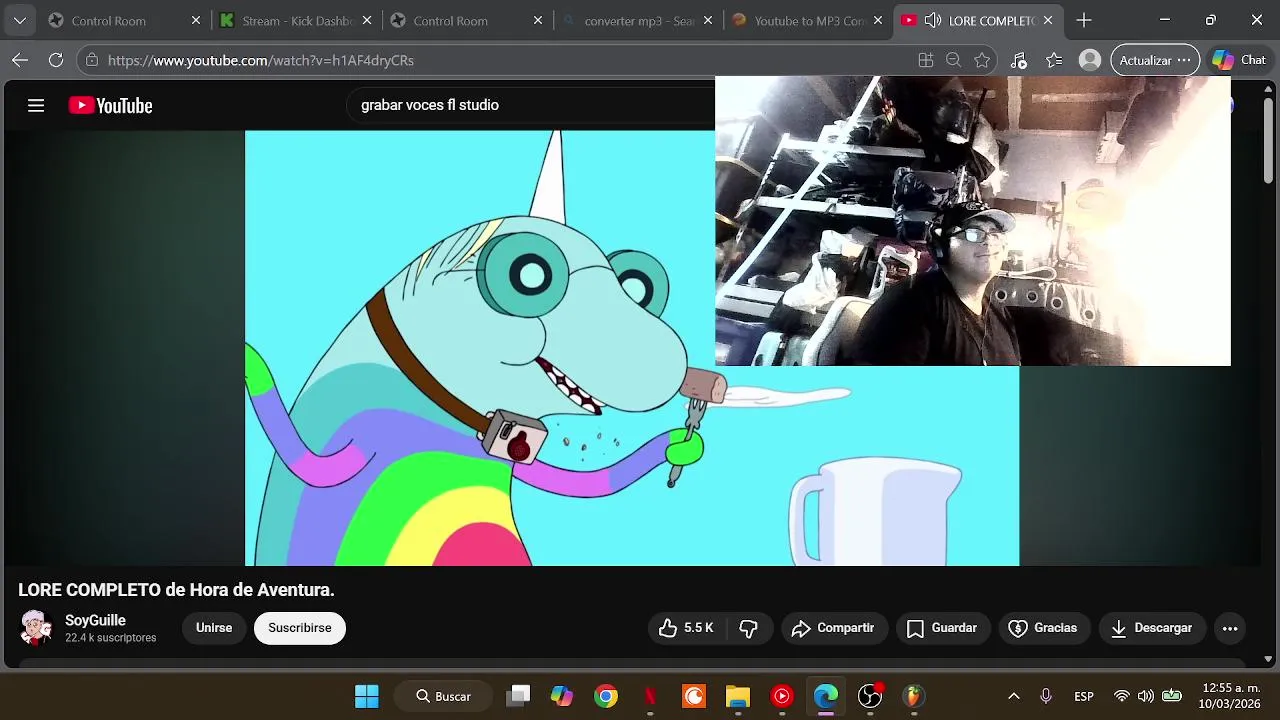Click the taskbar Buscar search box

(443, 696)
